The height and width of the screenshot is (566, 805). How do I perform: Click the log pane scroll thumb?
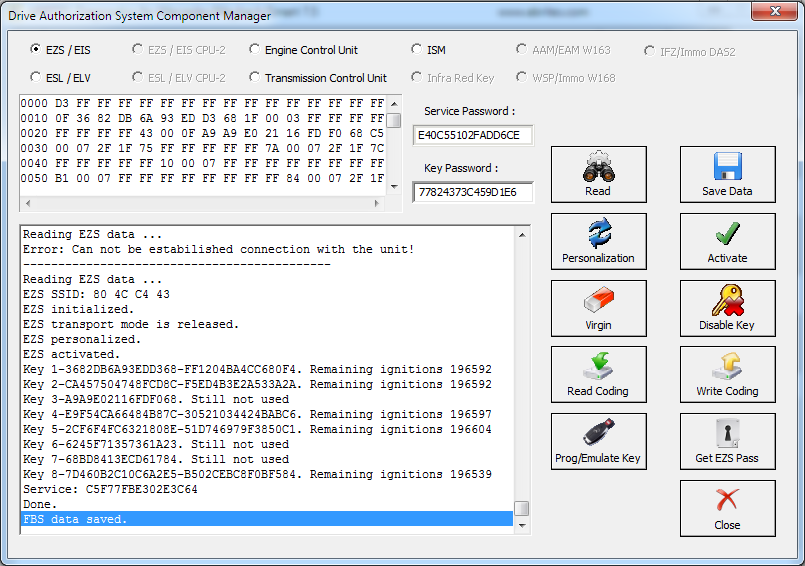(x=522, y=508)
